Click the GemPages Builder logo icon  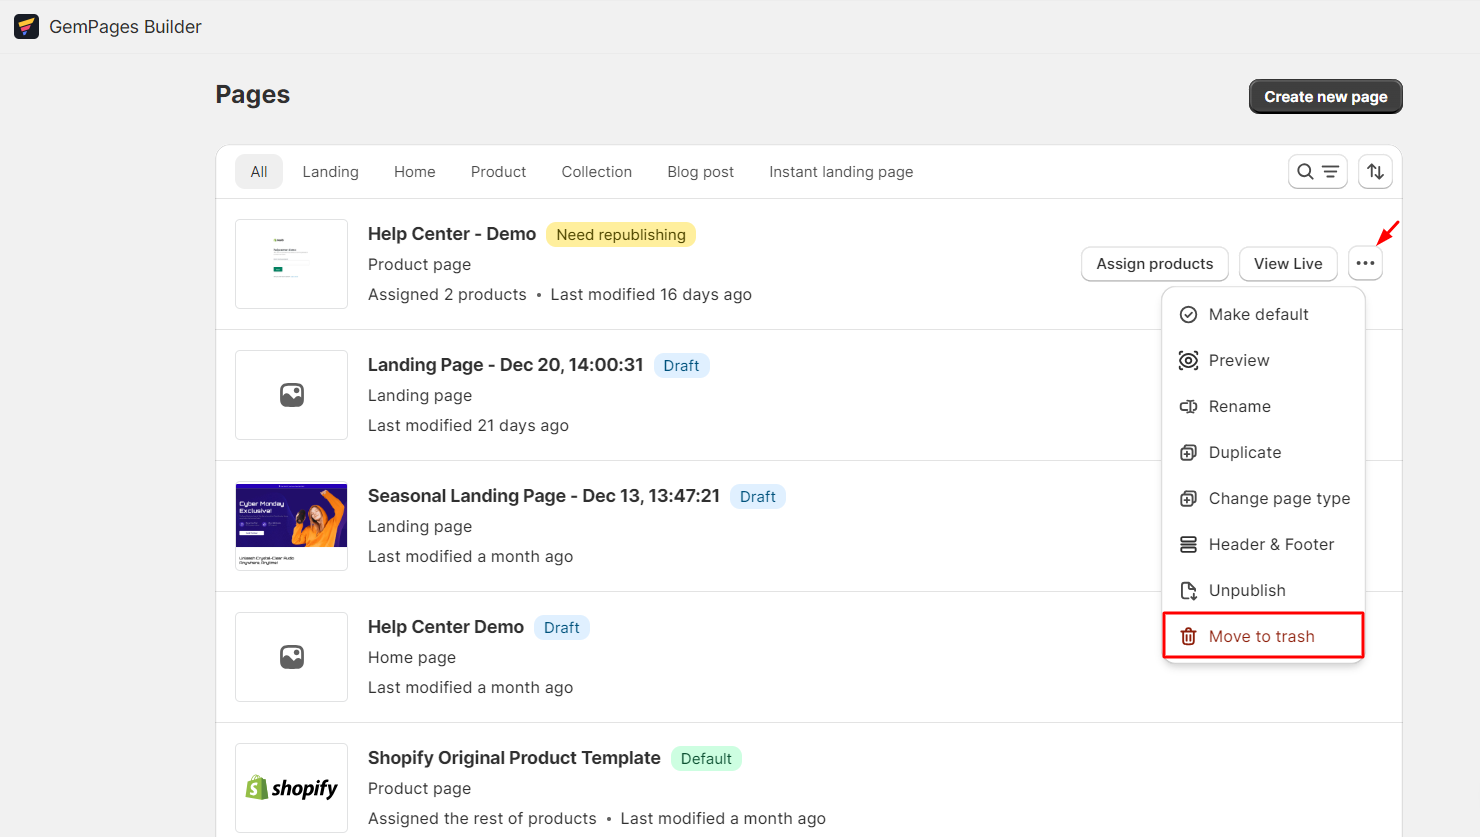click(x=27, y=27)
